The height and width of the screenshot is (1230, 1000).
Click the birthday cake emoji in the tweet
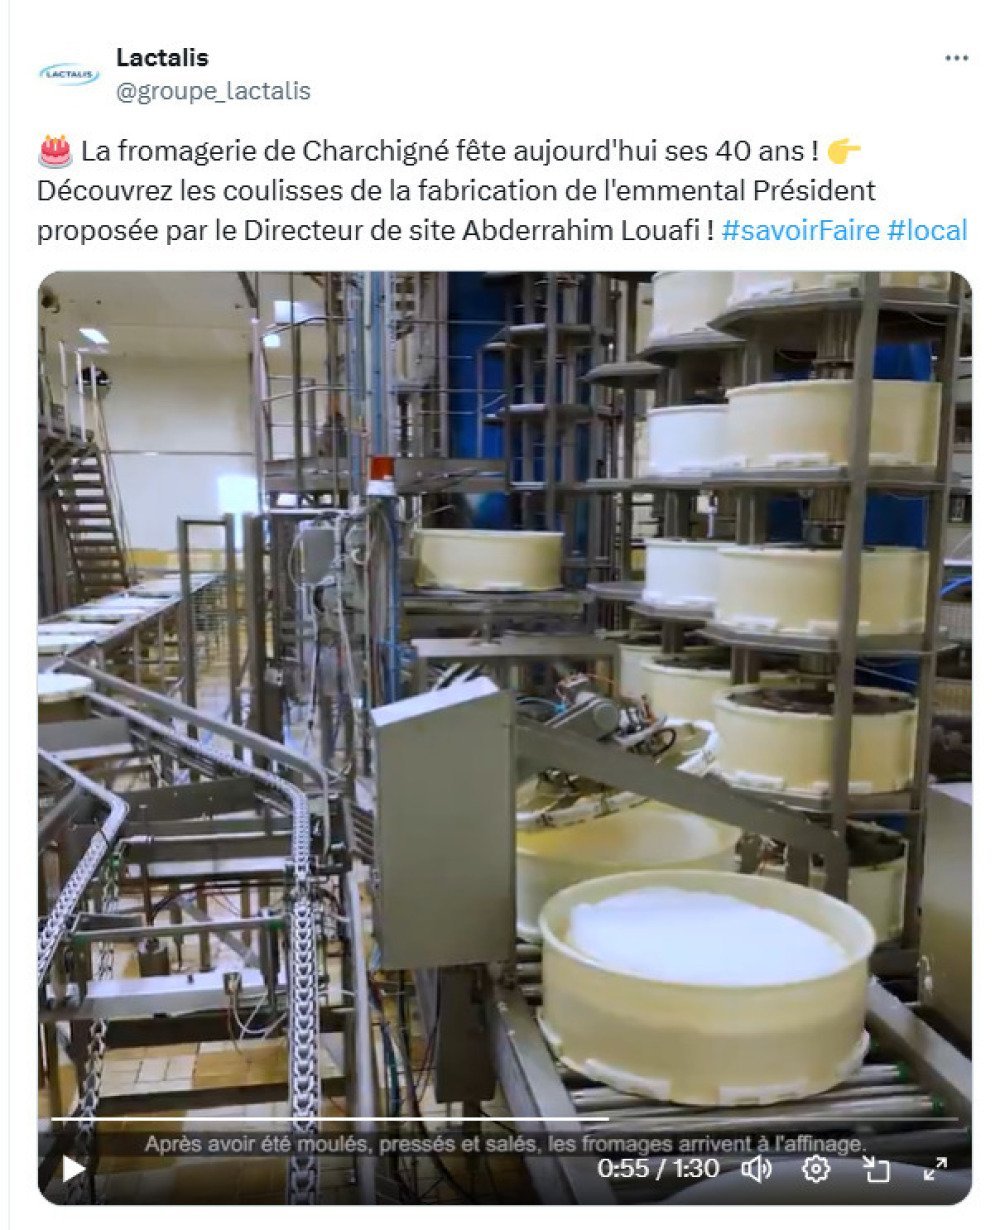pyautogui.click(x=55, y=152)
